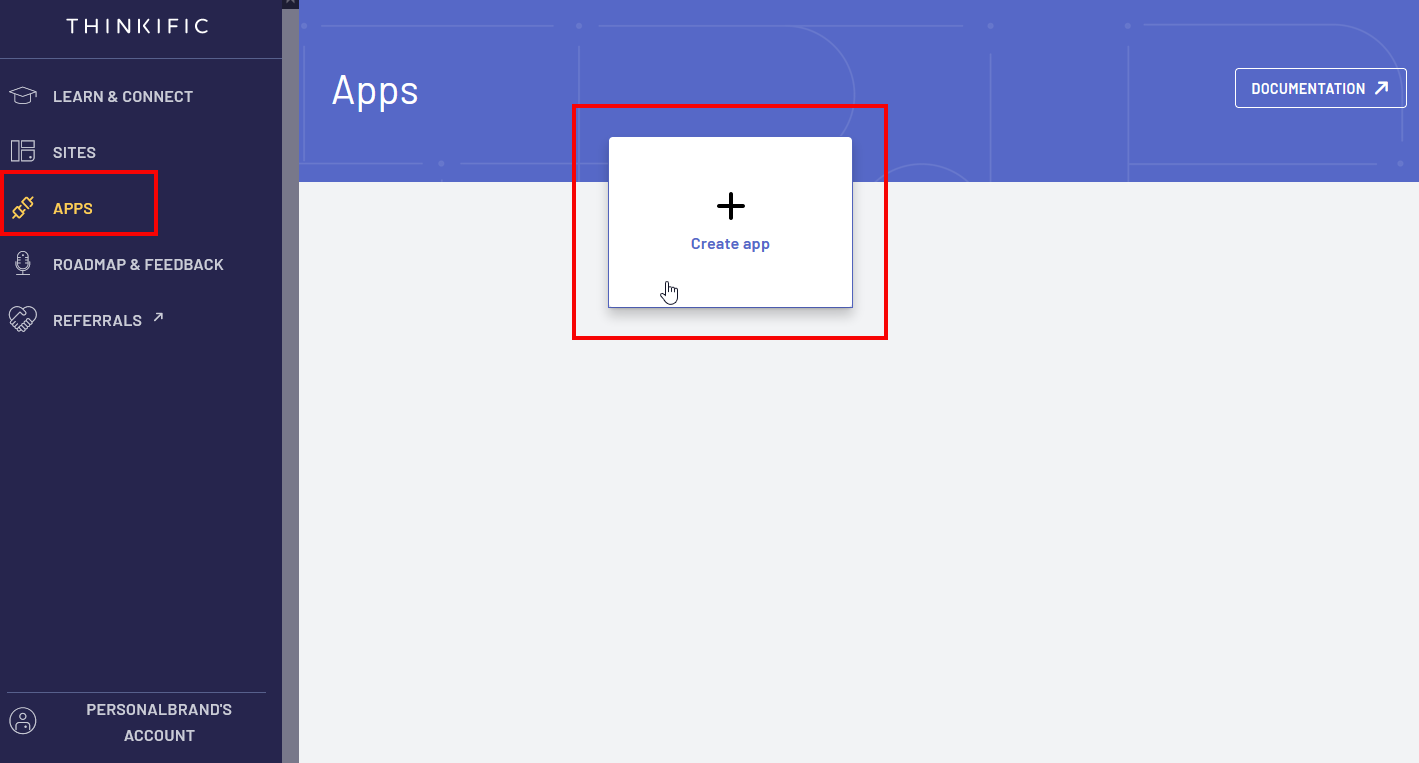The width and height of the screenshot is (1419, 763).
Task: Click the yellow plug Apps icon
Action: click(23, 208)
